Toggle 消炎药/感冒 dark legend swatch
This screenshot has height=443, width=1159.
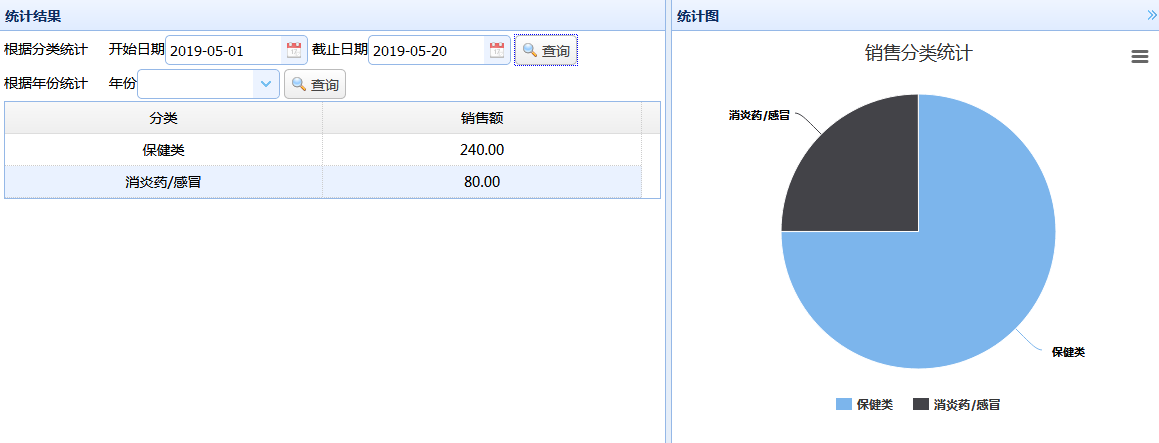coord(921,404)
